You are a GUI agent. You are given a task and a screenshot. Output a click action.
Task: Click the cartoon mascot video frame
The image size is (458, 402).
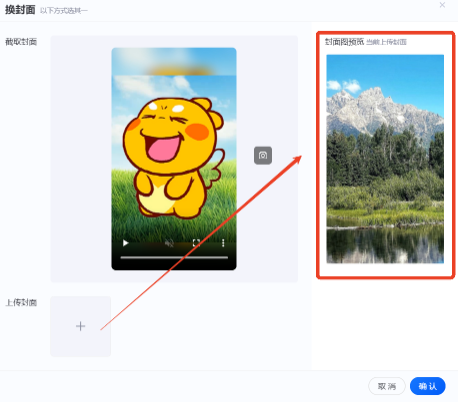pyautogui.click(x=174, y=159)
